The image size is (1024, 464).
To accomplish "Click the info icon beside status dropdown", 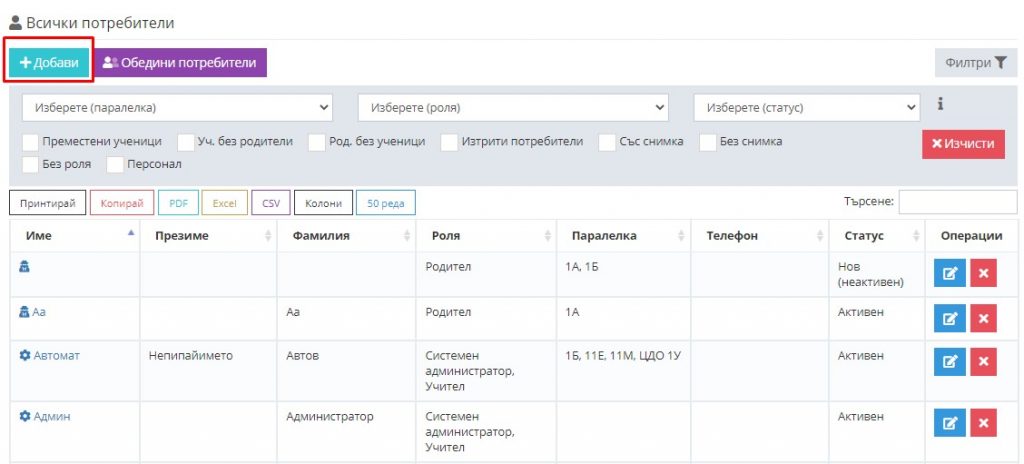I will [940, 104].
